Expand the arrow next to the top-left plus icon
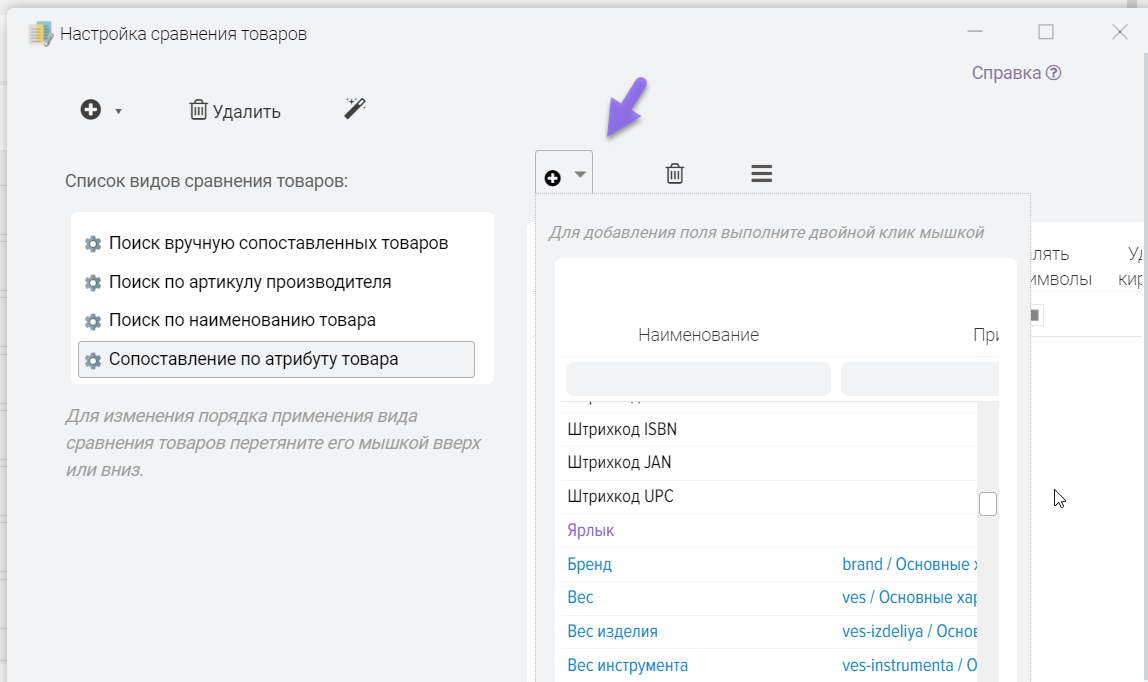Screen dimensions: 1148x682 point(118,111)
